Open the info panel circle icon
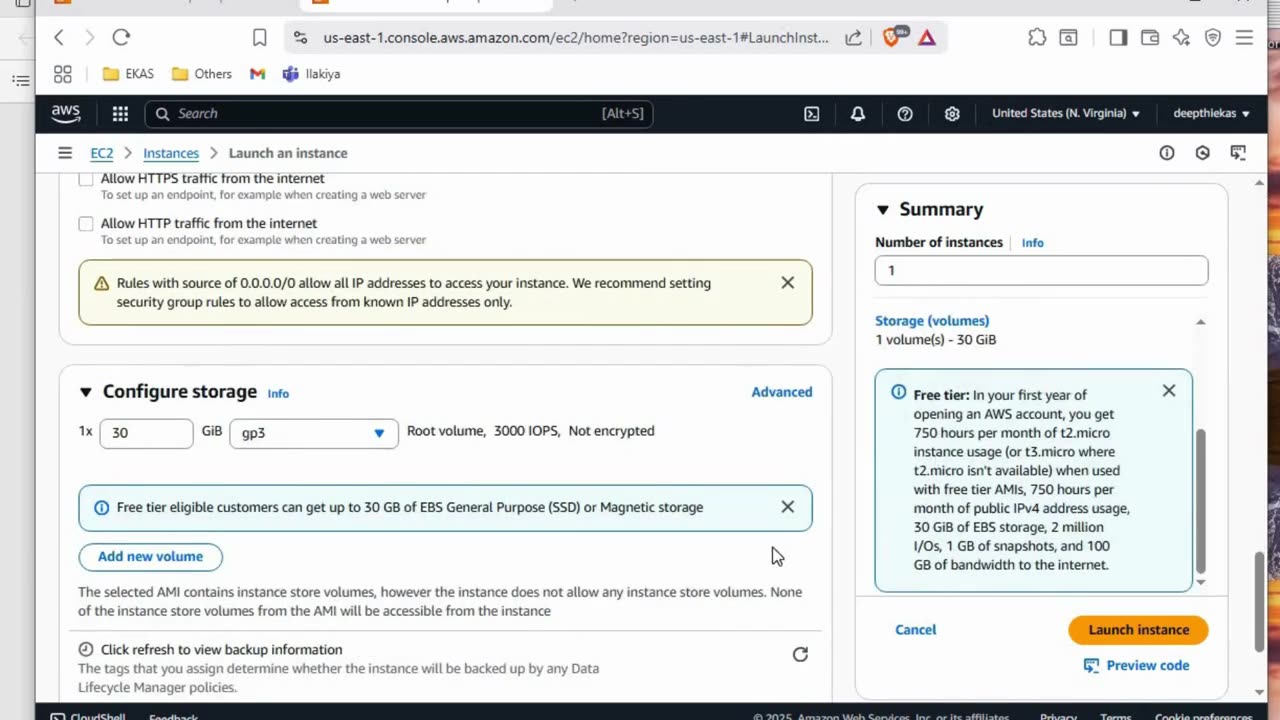 coord(1167,153)
